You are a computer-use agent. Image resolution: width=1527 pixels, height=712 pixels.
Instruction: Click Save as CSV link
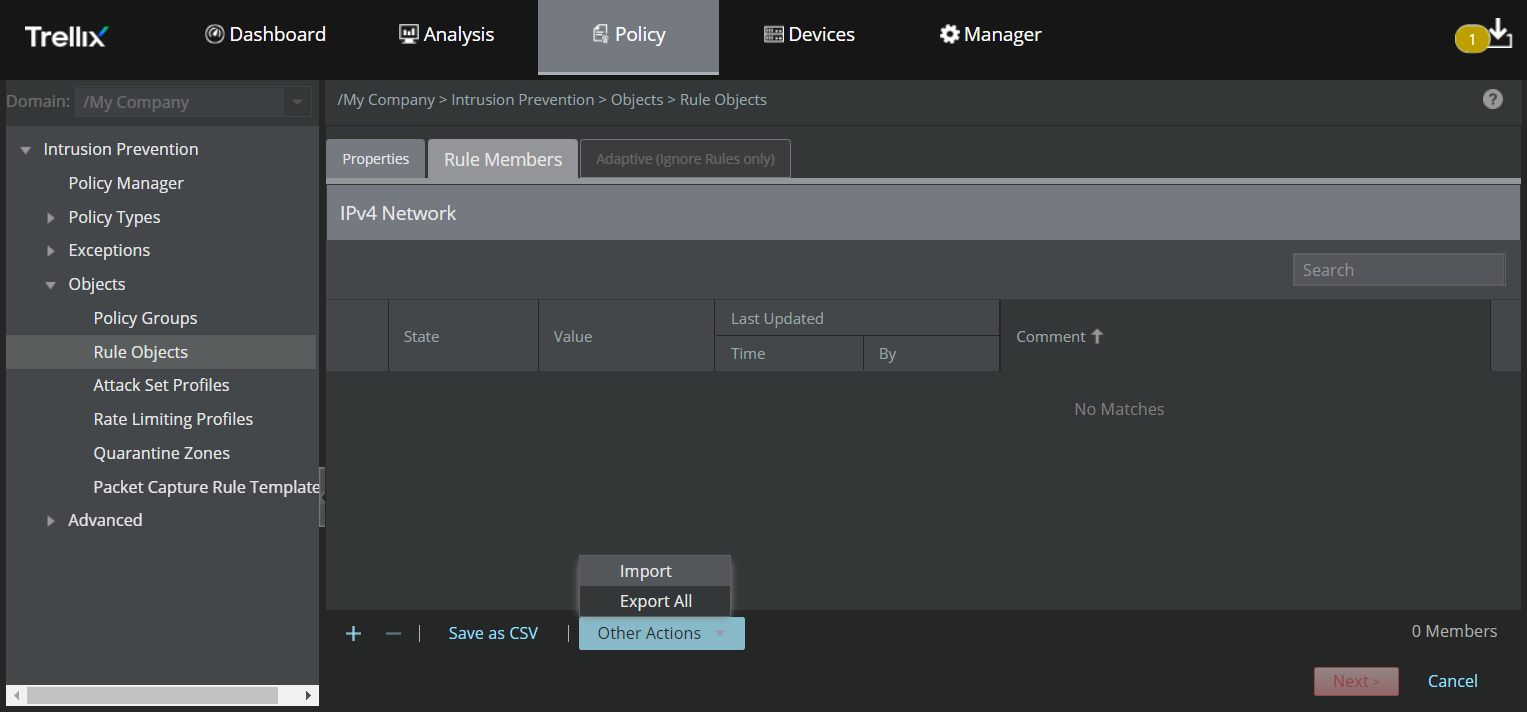point(493,633)
